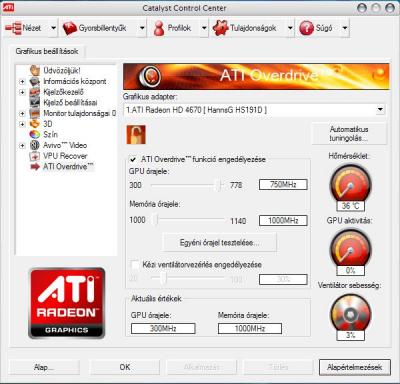The width and height of the screenshot is (400, 384).
Task: Select Kijelző beállításai tree entry
Action: pos(70,103)
